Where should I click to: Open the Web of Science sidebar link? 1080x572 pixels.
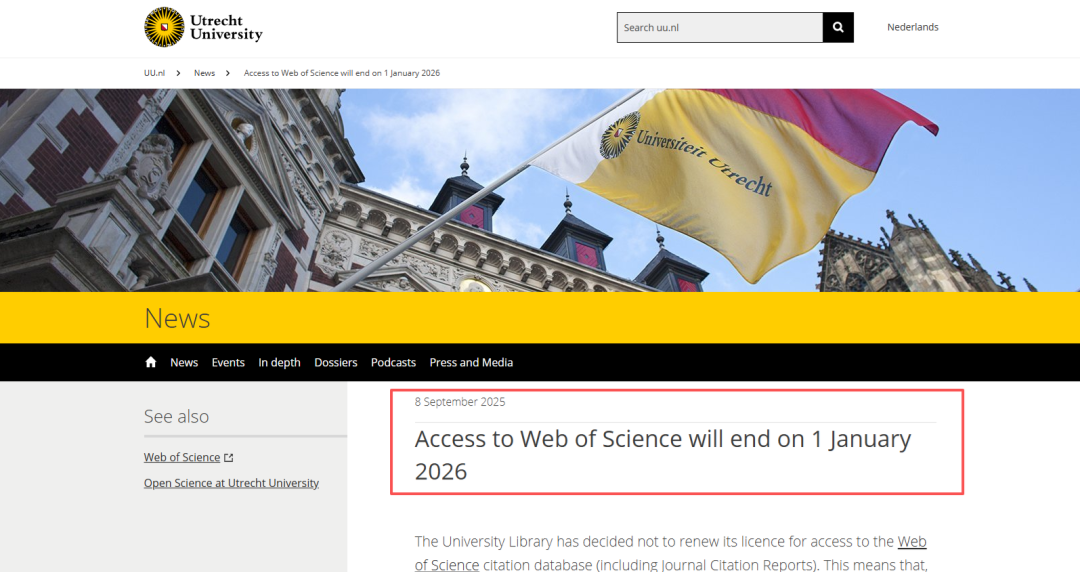tap(182, 457)
